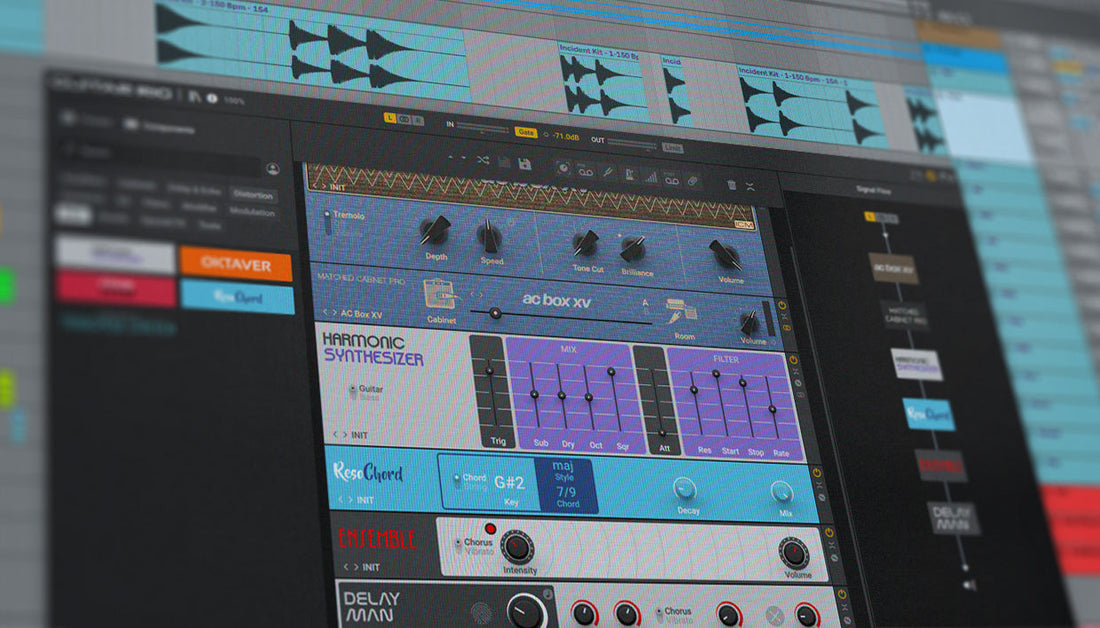Viewport: 1100px width, 628px height.
Task: Click the -71.0dB gate threshold value
Action: [x=565, y=136]
